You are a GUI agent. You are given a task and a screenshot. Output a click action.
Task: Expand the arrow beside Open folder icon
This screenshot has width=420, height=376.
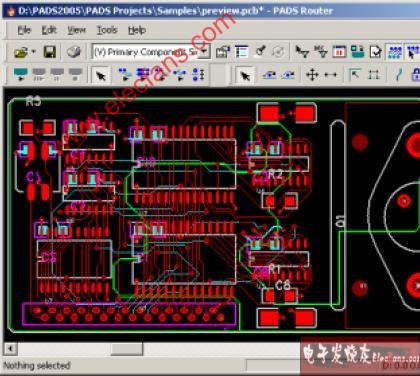33,52
